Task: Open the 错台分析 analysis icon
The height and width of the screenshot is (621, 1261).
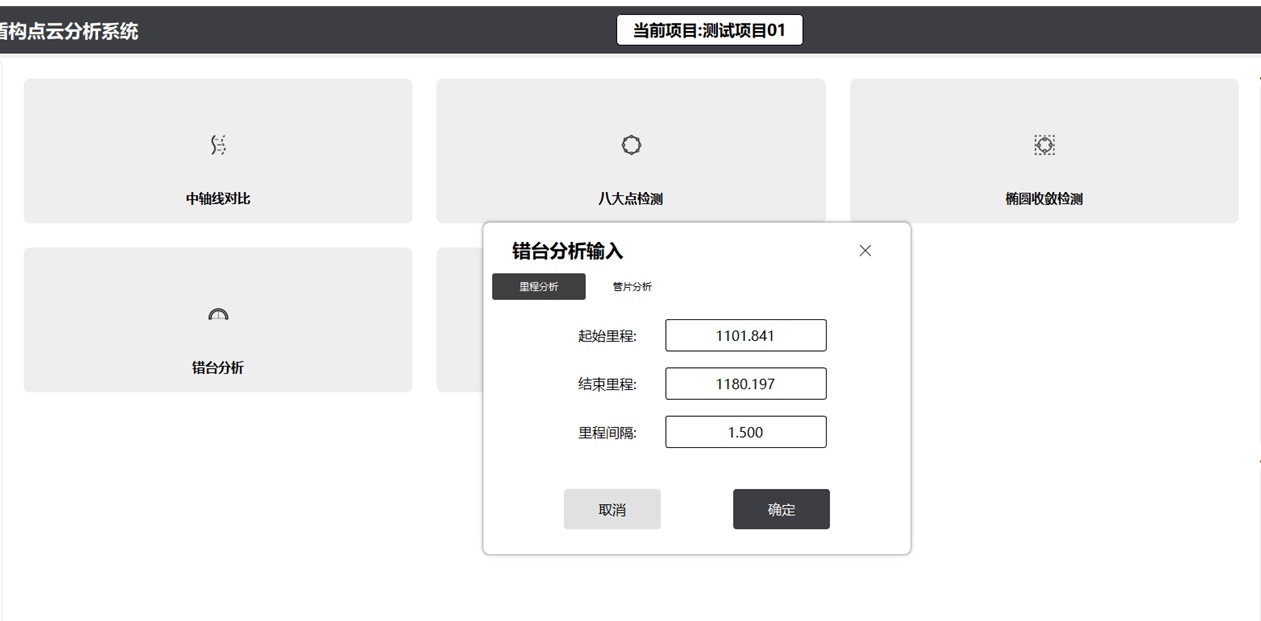Action: [218, 314]
